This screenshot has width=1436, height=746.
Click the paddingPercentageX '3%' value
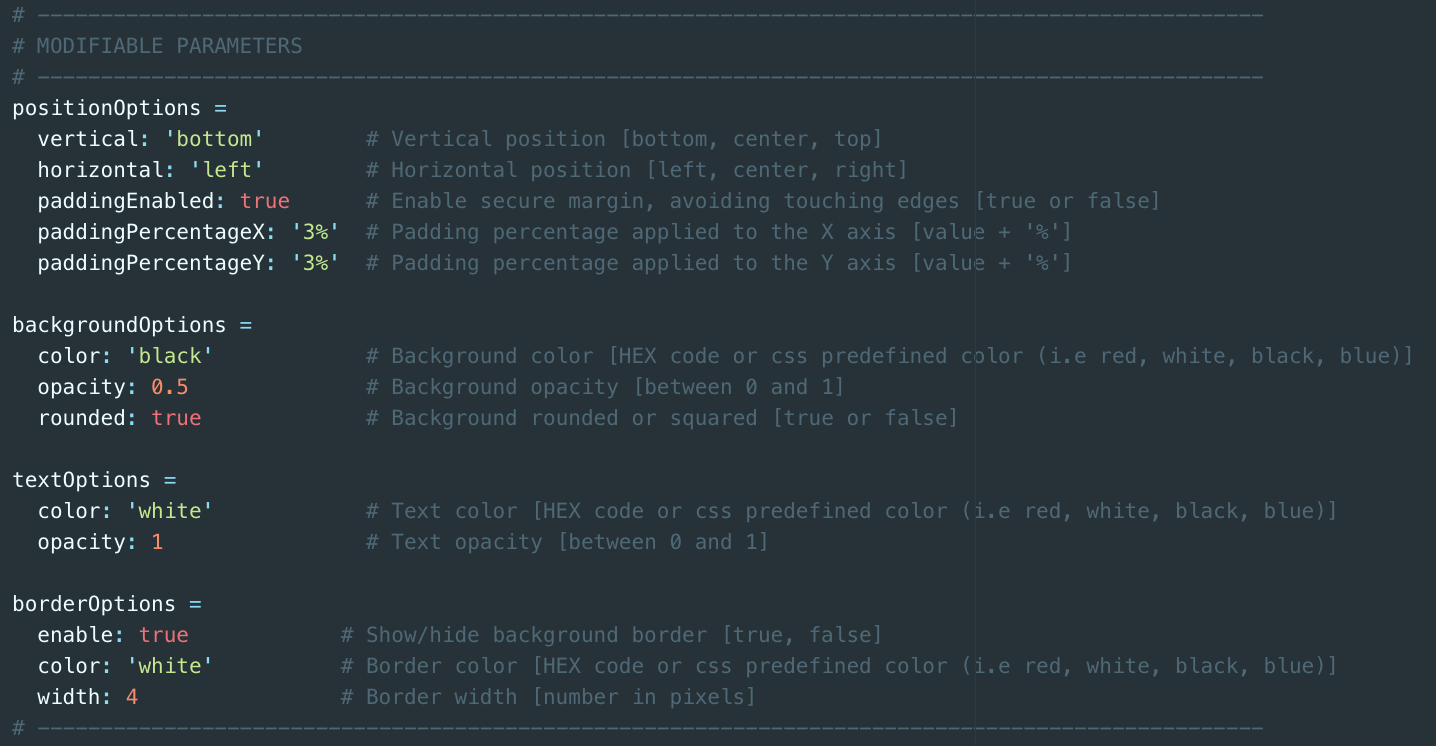tap(315, 232)
